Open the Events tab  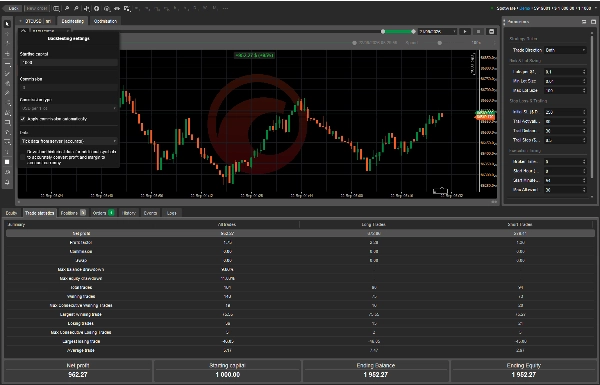coord(150,213)
